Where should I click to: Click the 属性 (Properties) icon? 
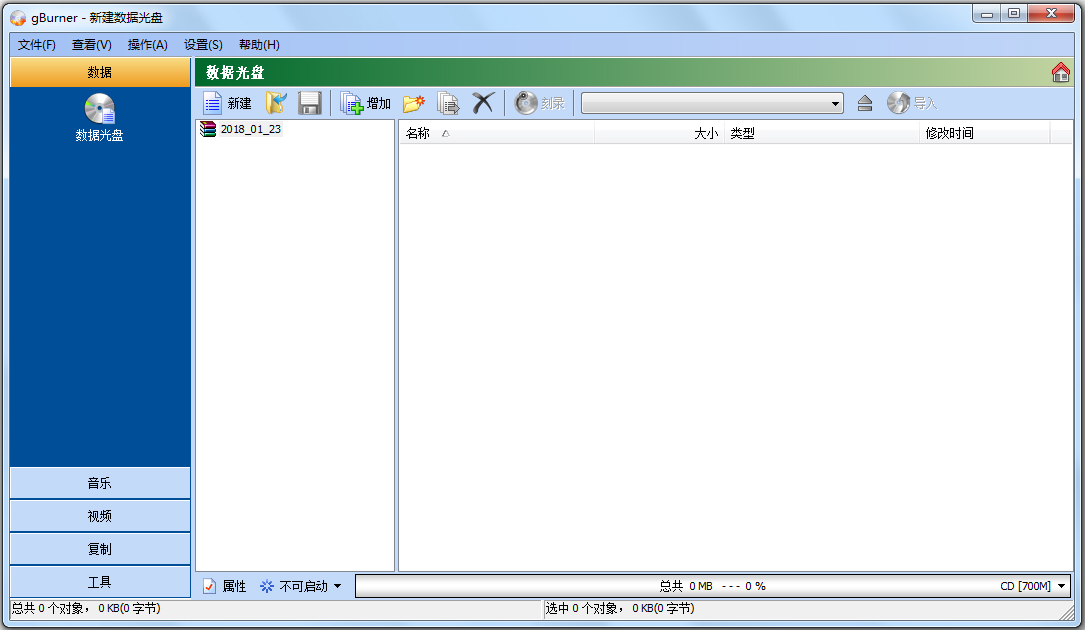coord(210,586)
